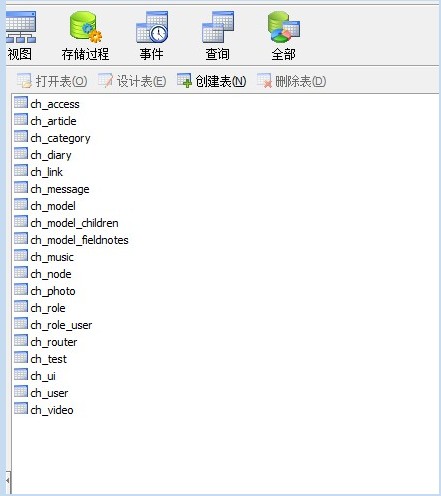Click the ch_music table icon

coord(21,256)
